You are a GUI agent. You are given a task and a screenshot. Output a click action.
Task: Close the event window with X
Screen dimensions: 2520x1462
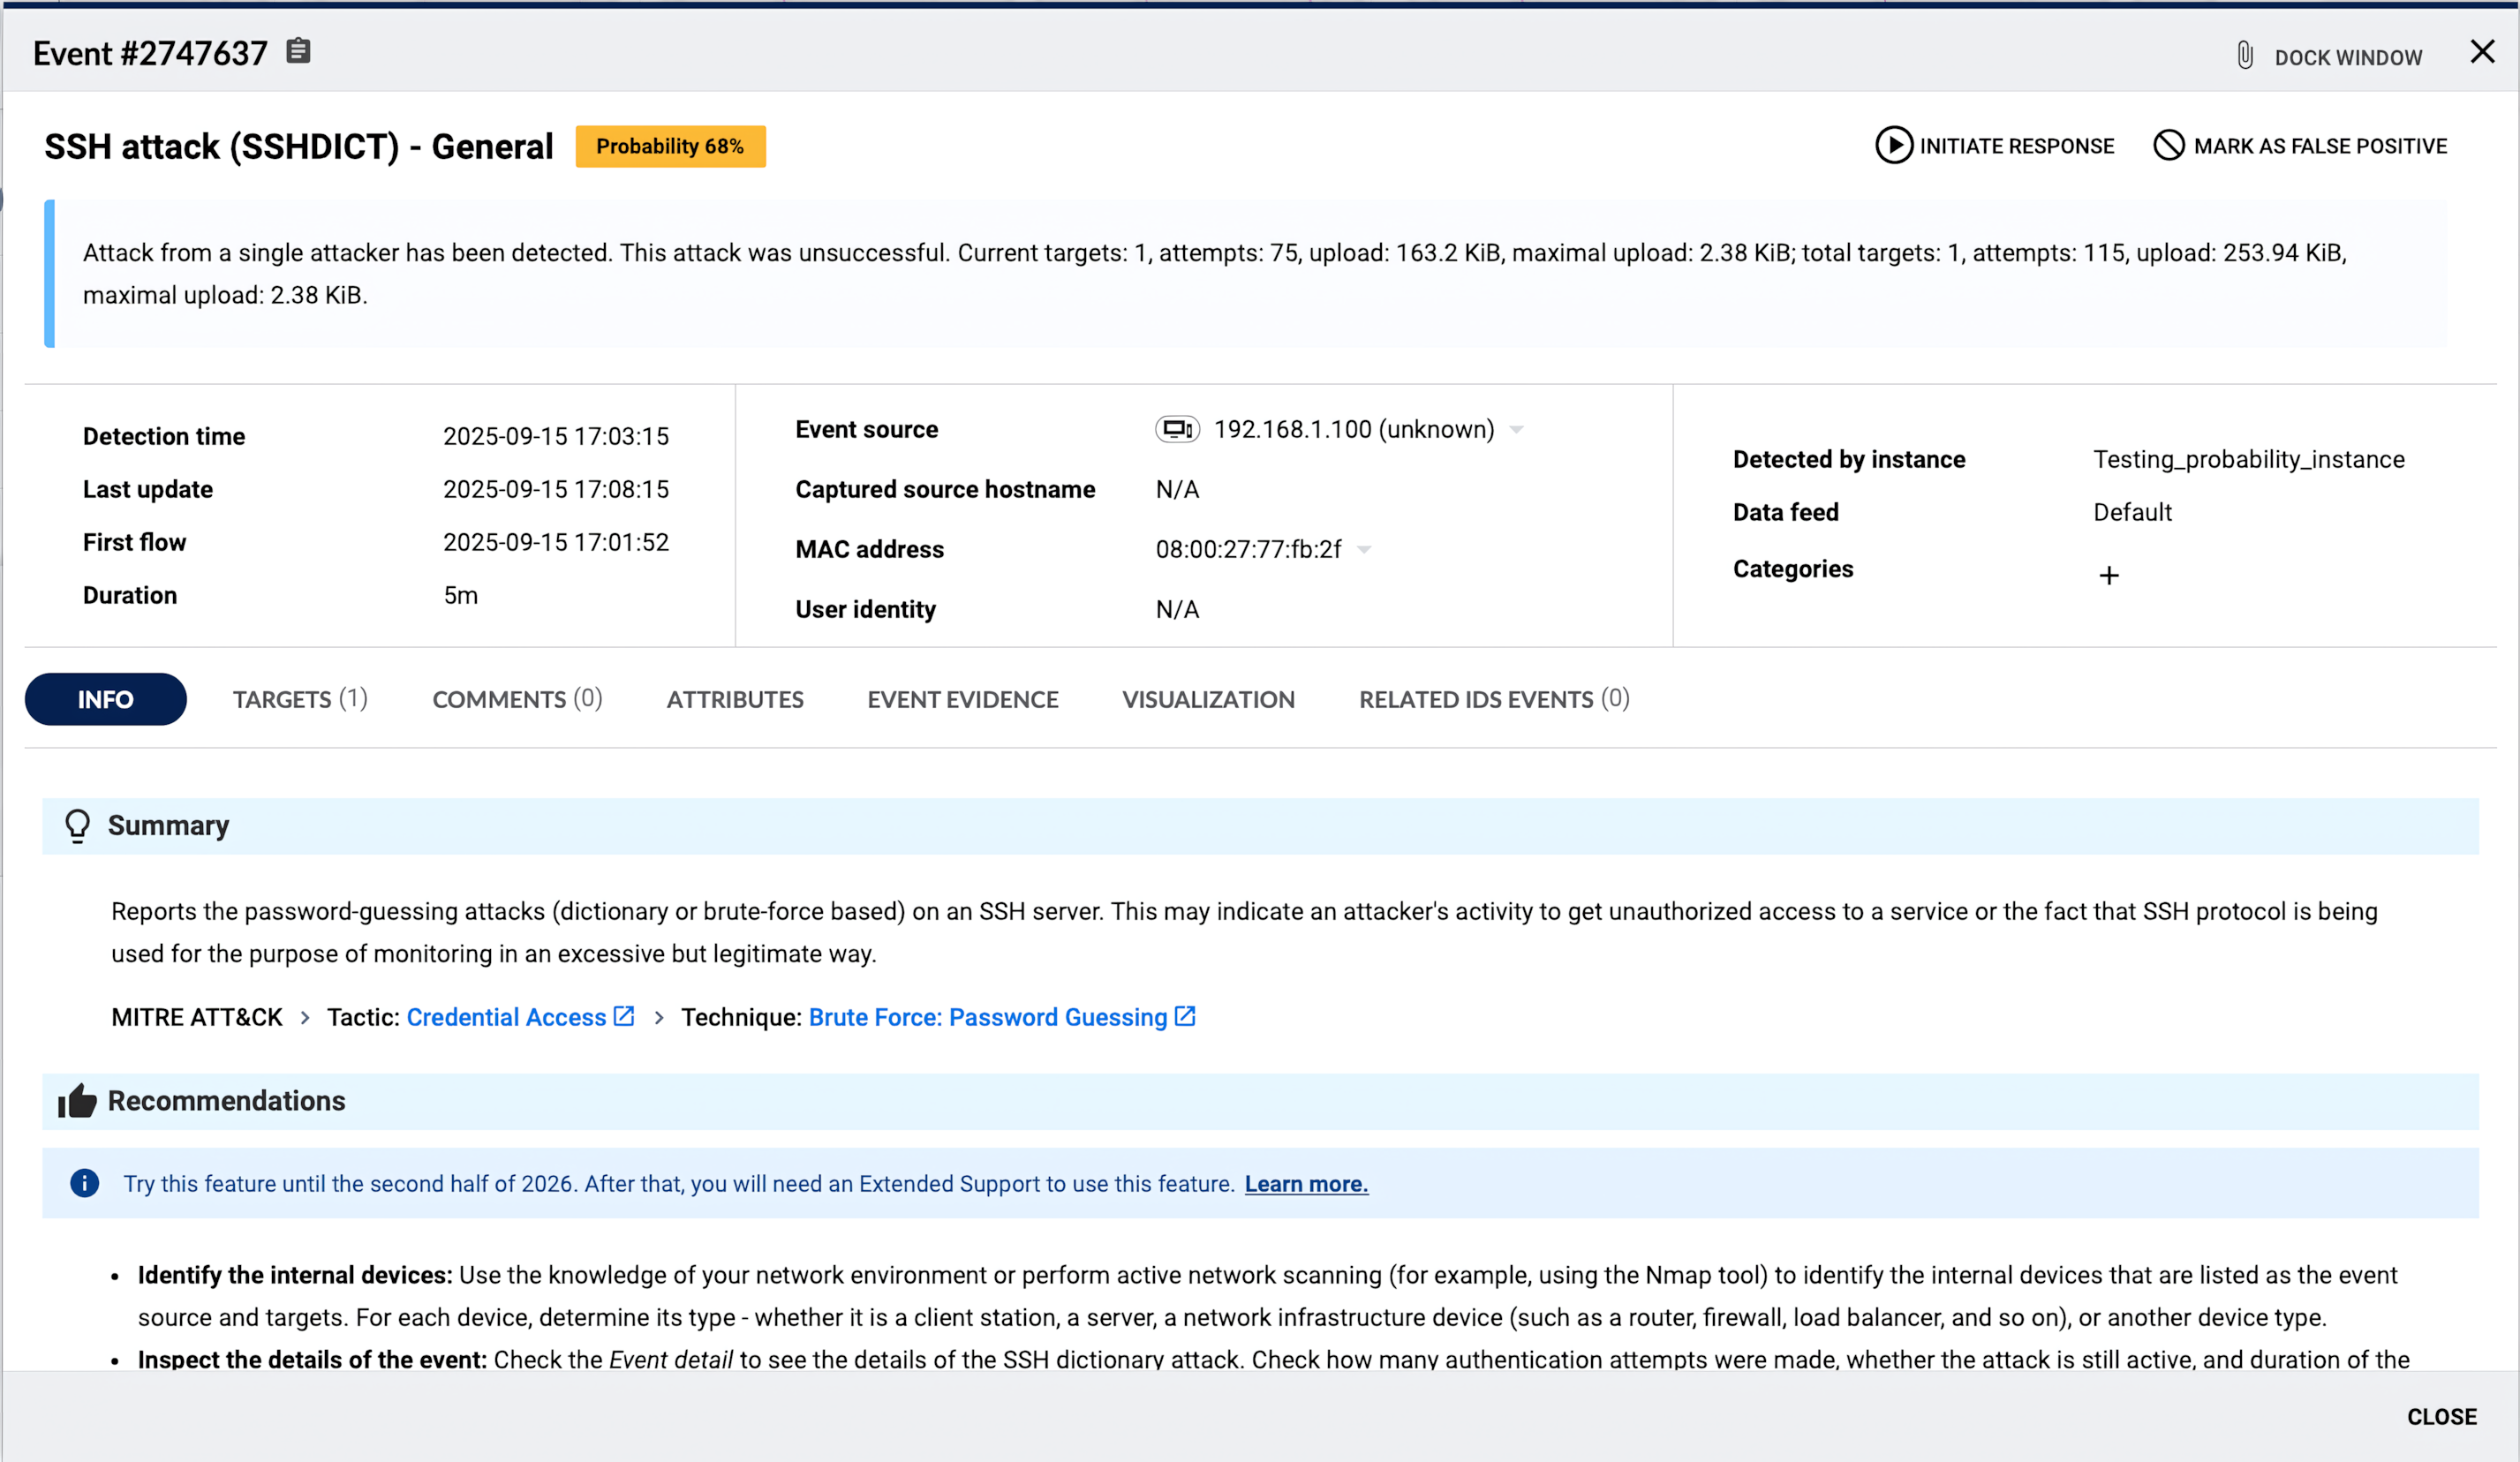[x=2482, y=52]
